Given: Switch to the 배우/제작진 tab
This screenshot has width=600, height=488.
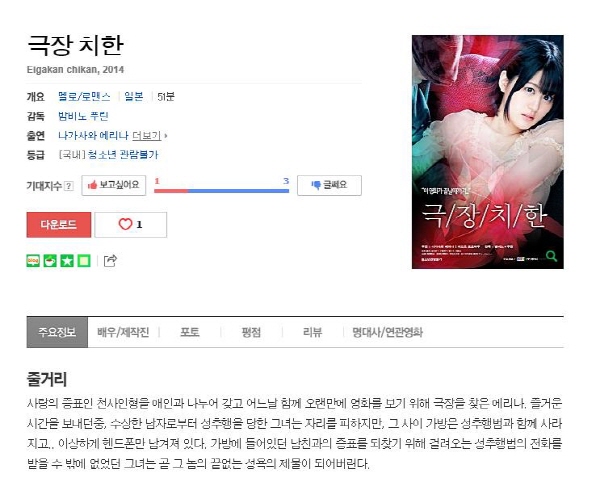Looking at the screenshot, I should [123, 332].
